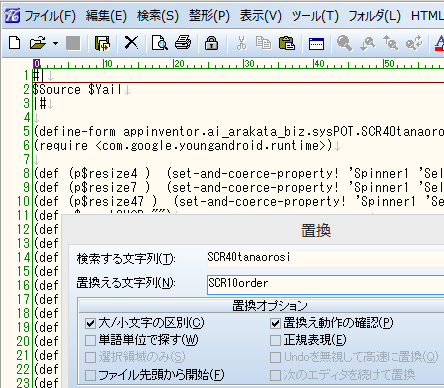
Task: Click the Find Next down-arrow icon
Action: [368, 43]
